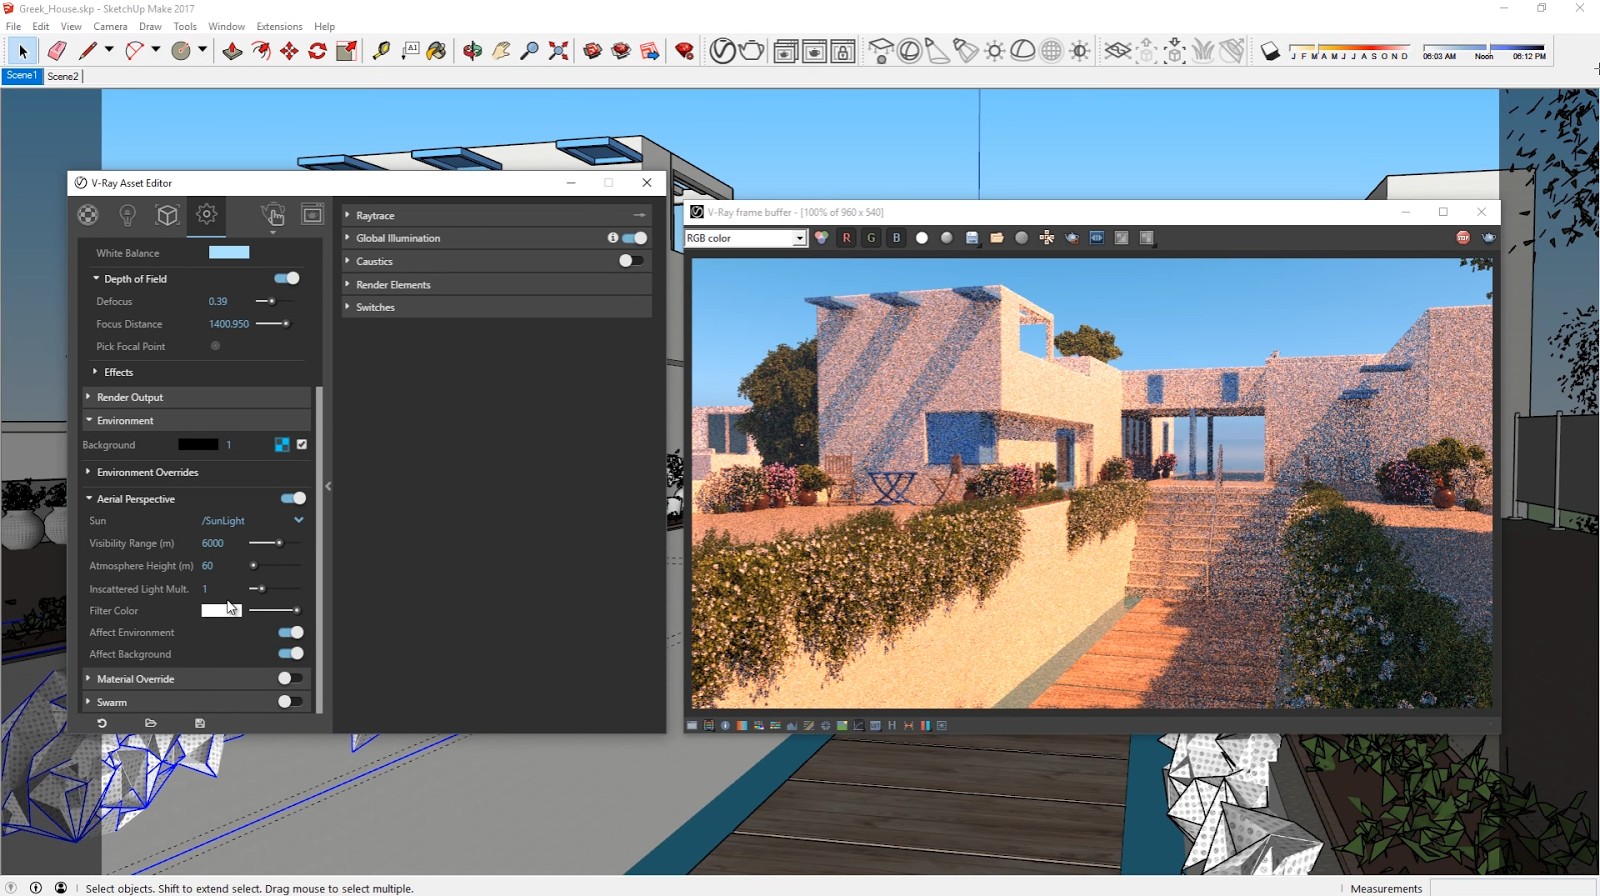Screen dimensions: 1600x896
Task: Open Geometry tab in Asset Editor
Action: pos(167,214)
